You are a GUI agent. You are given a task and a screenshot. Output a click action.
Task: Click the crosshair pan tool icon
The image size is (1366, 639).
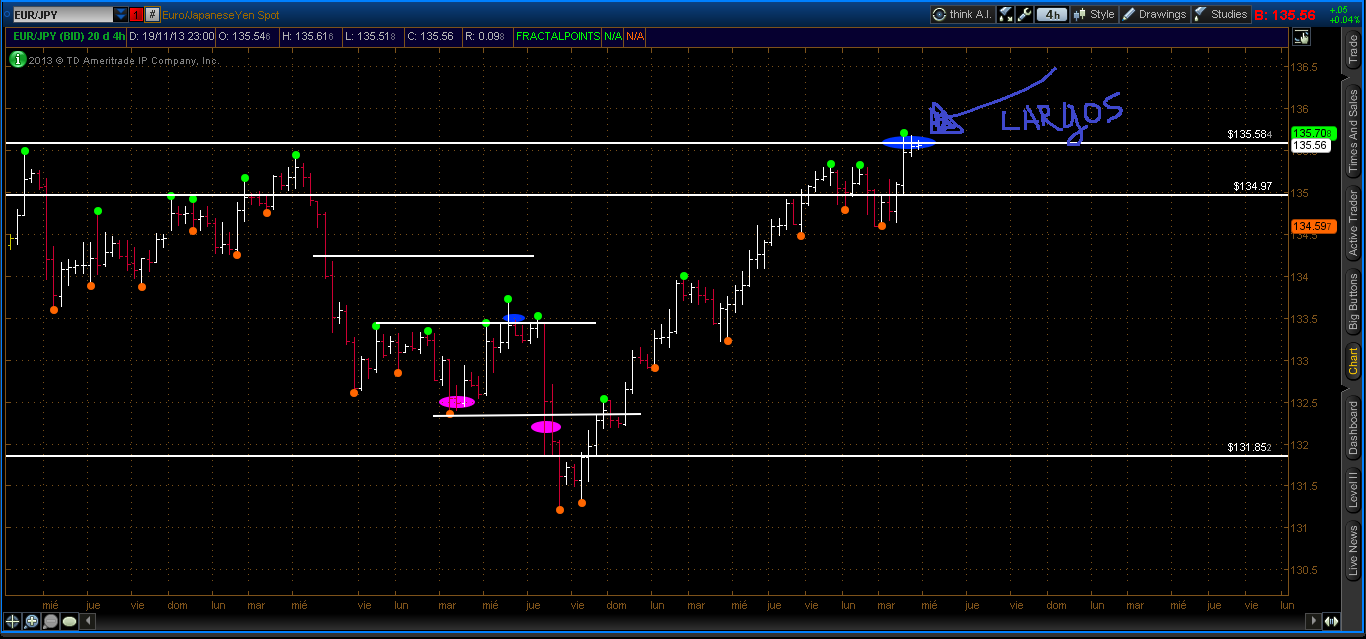(x=14, y=622)
